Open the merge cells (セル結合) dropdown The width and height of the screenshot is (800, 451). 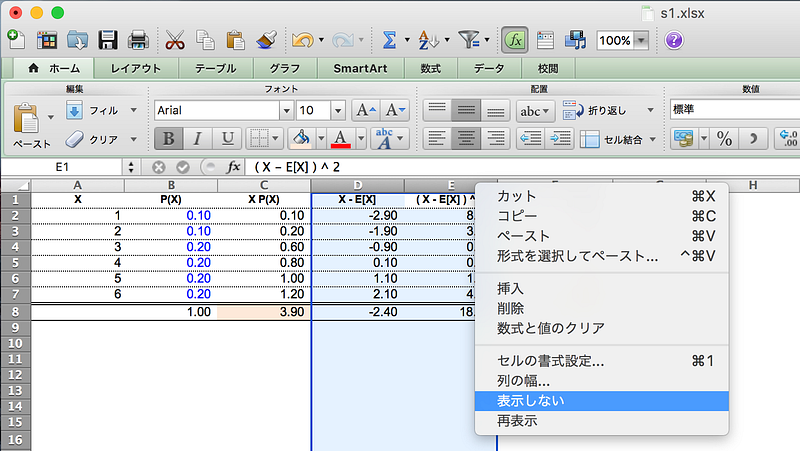(653, 139)
